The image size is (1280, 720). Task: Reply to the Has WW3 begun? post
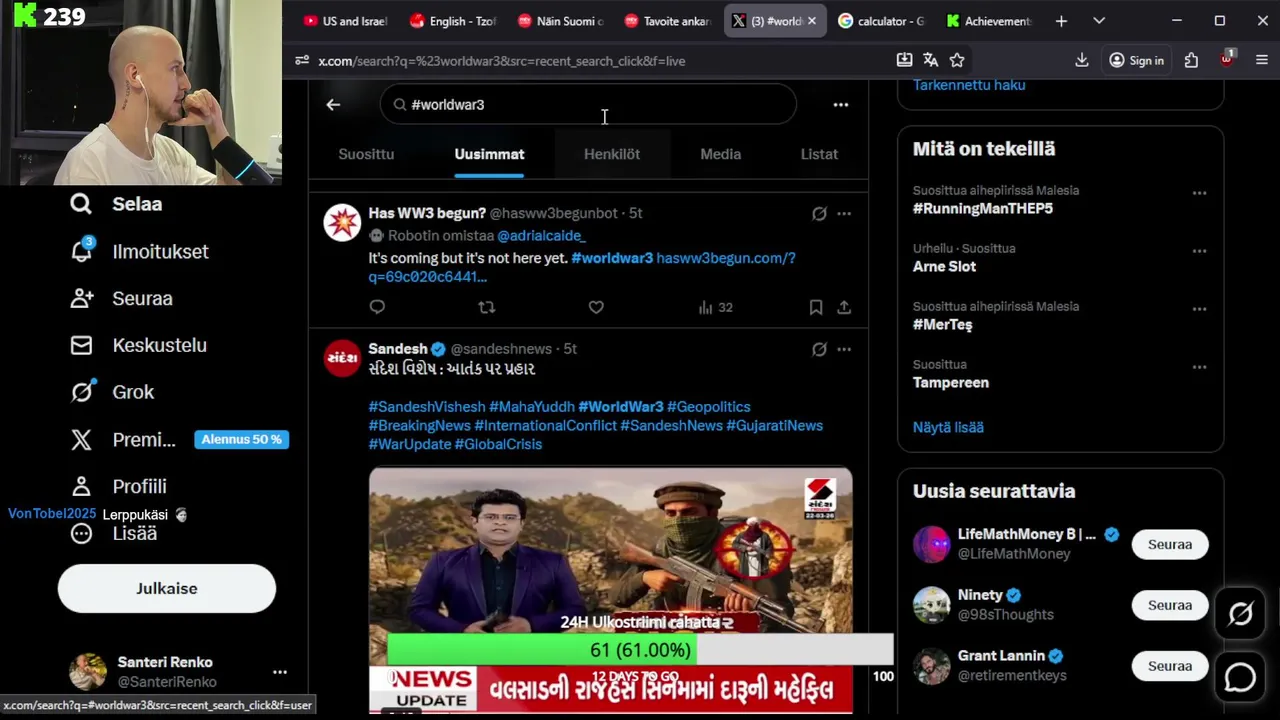(377, 307)
